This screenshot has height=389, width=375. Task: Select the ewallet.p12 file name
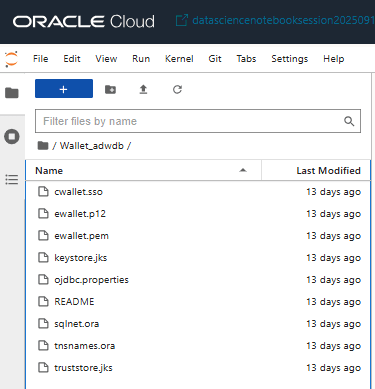80,214
